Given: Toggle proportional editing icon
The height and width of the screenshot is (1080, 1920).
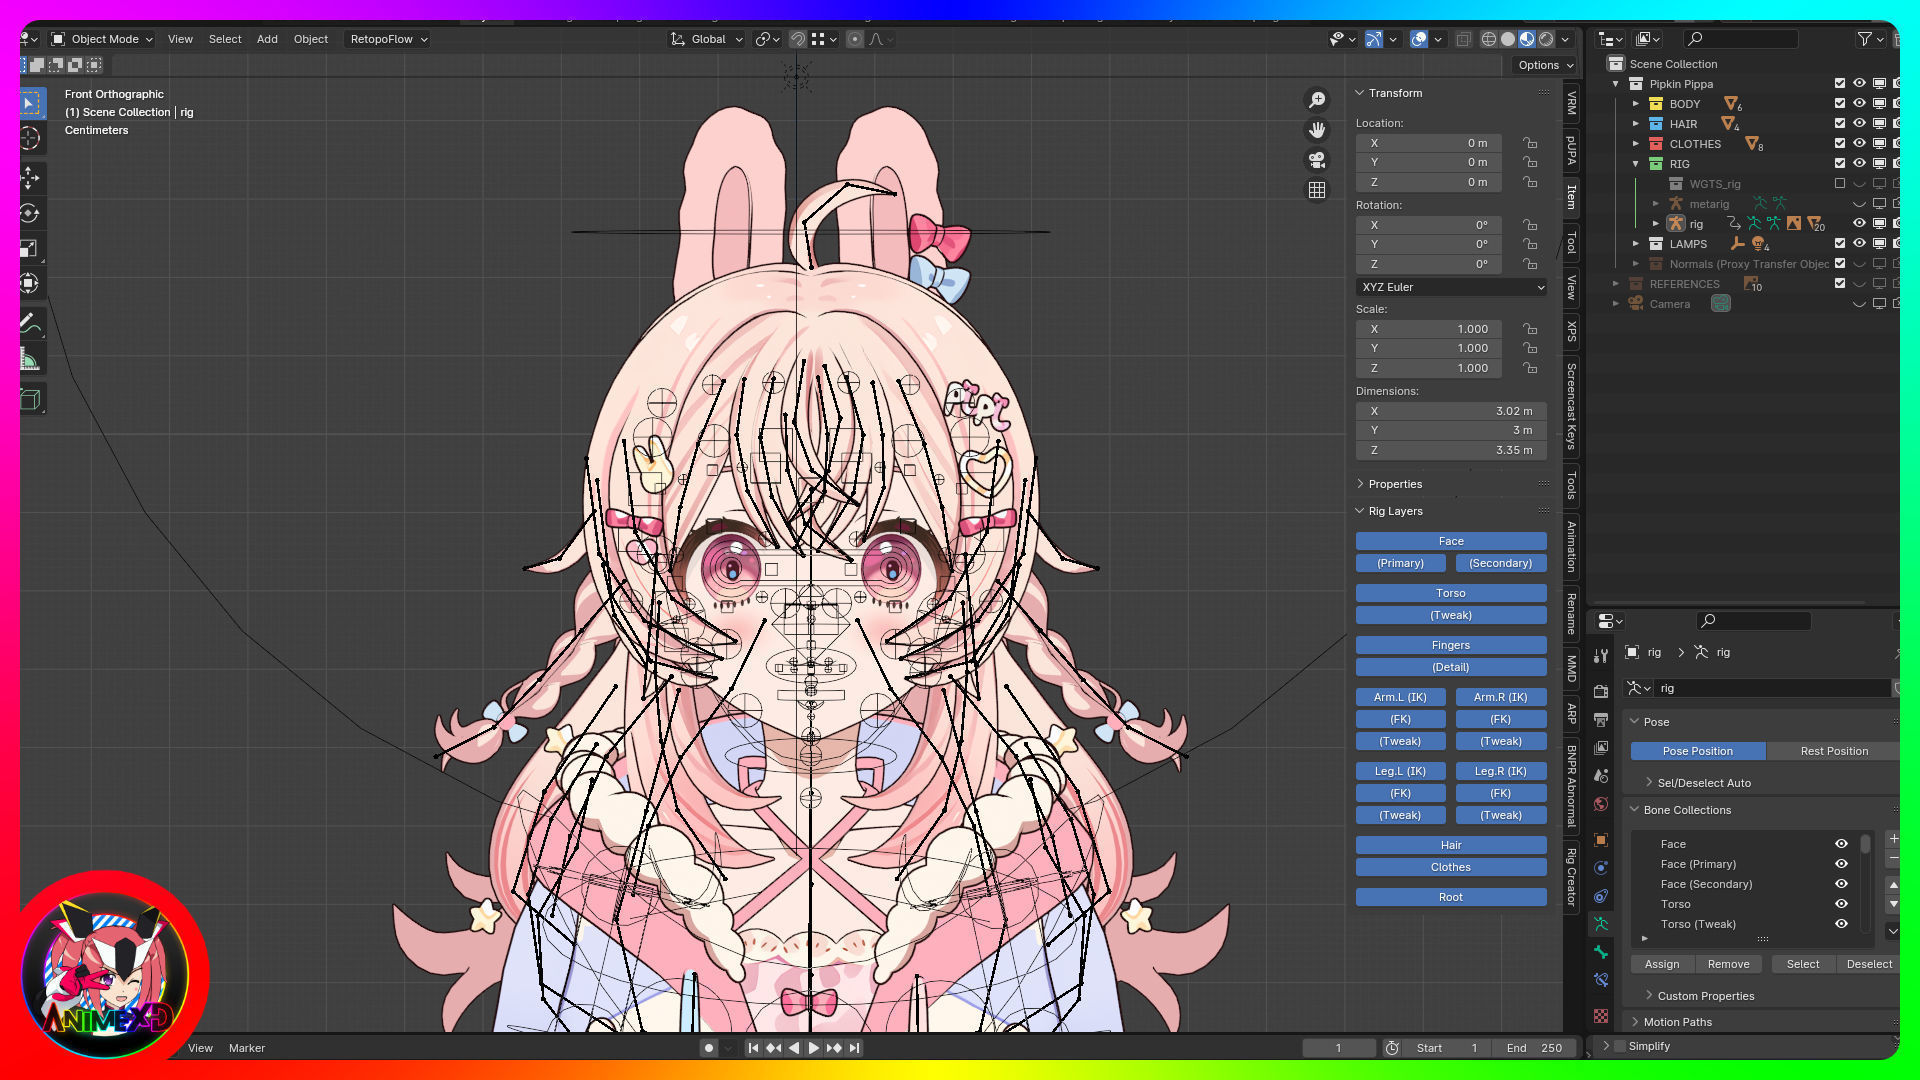Looking at the screenshot, I should (x=854, y=39).
